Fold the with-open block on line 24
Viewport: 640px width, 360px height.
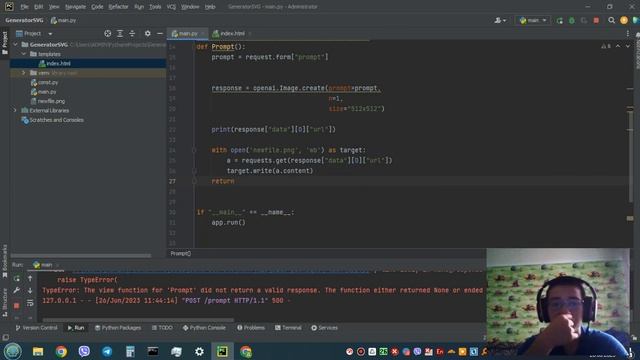coord(194,150)
